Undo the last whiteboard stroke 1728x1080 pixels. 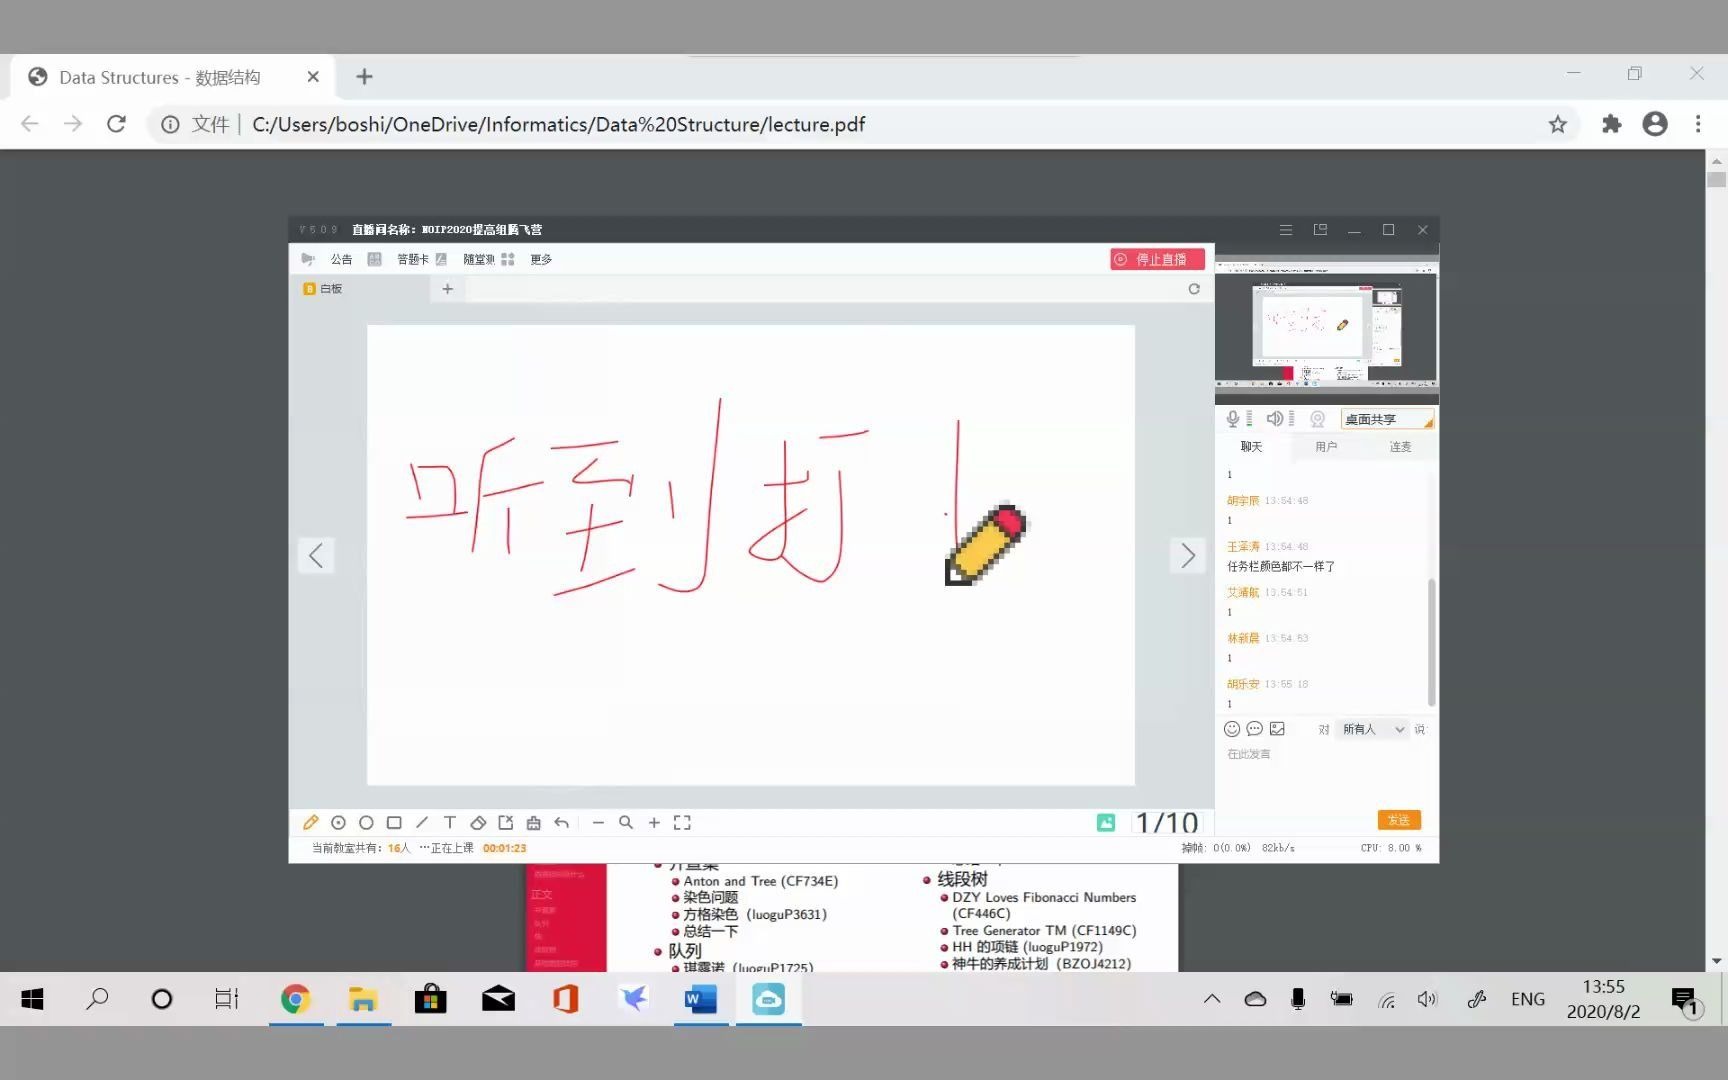coord(562,822)
